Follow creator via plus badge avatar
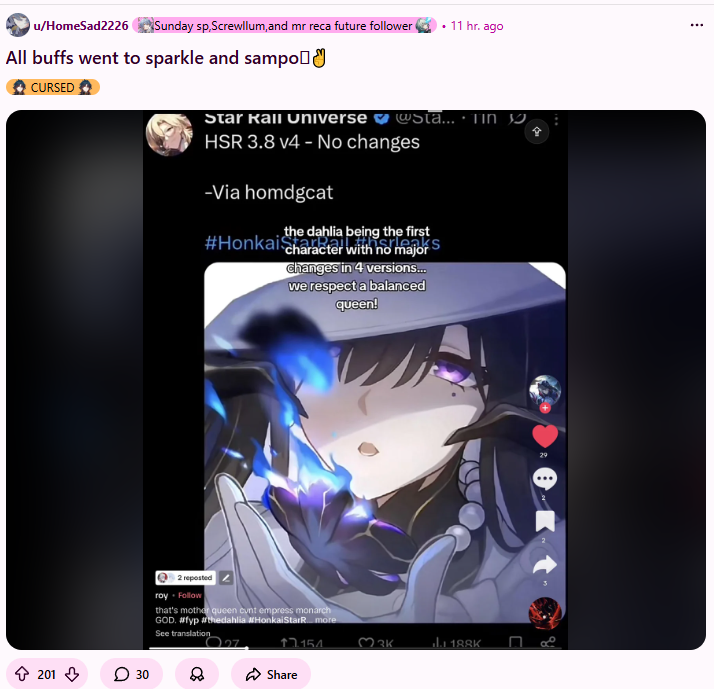714x689 pixels. coord(545,393)
